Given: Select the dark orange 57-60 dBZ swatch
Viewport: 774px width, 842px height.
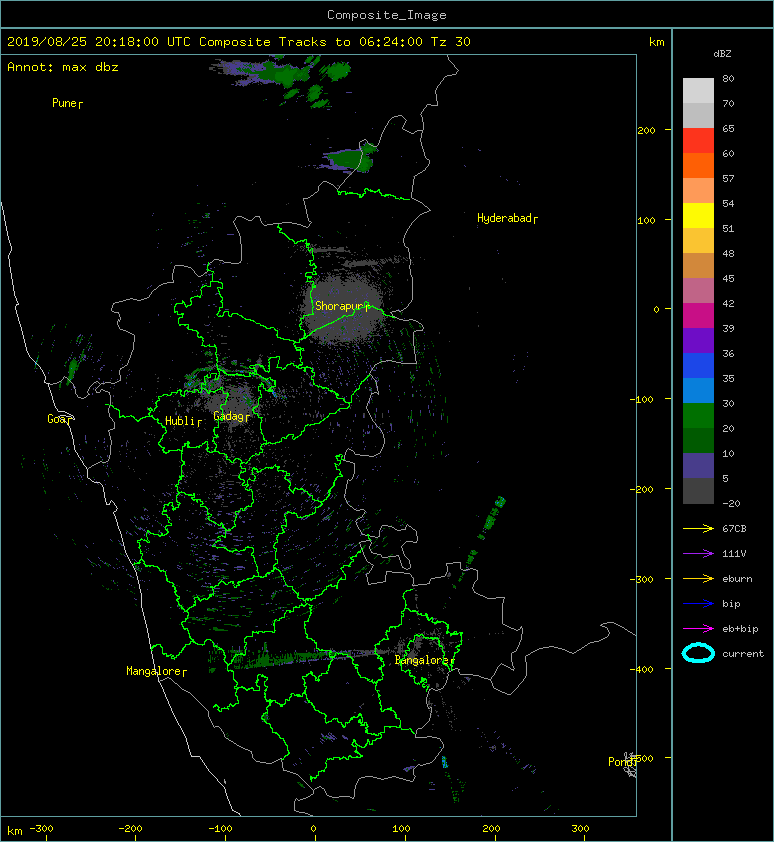Looking at the screenshot, I should [x=698, y=165].
